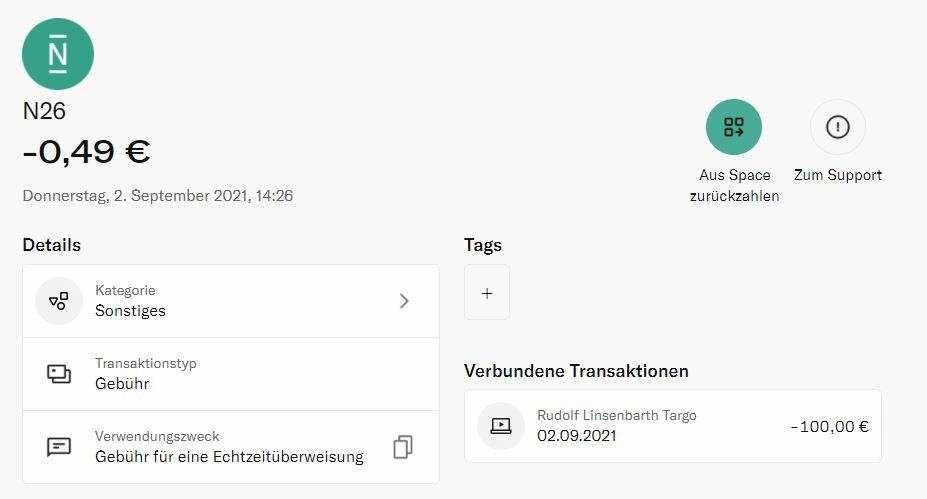The width and height of the screenshot is (927, 499).
Task: Open linked Rudolf Linsenbarth Targo transaction
Action: point(672,426)
